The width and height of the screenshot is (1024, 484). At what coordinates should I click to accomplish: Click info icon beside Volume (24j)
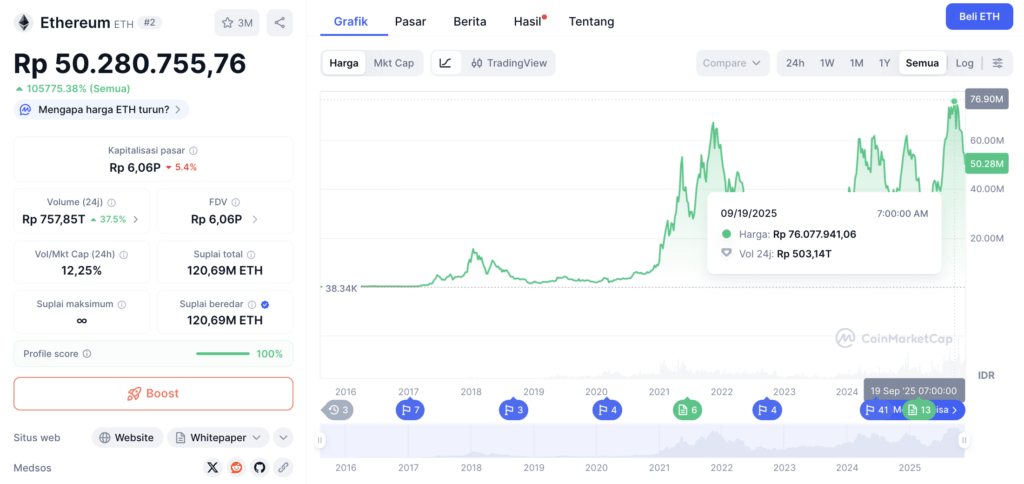(112, 202)
